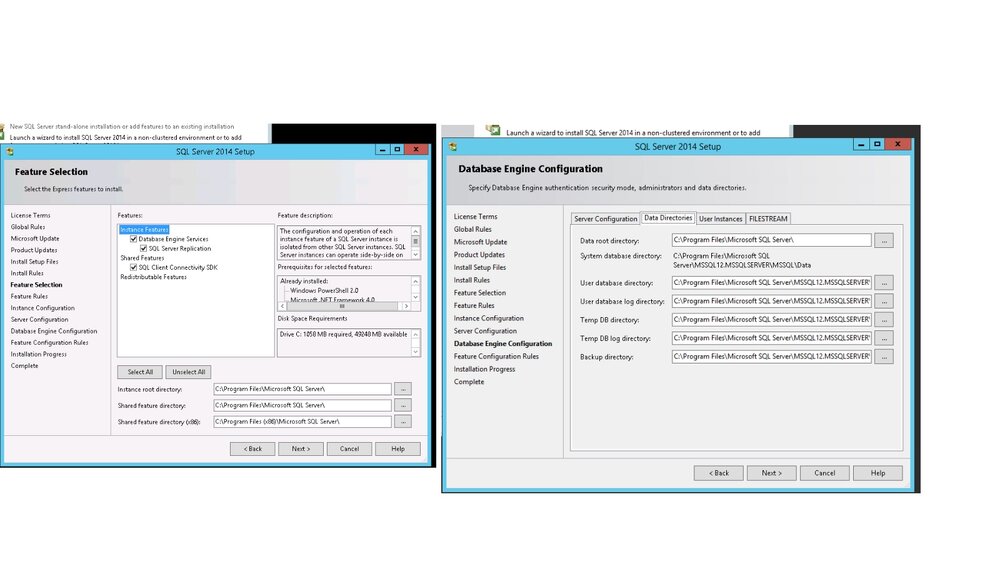Viewport: 1000px width, 562px height.
Task: Browse for Backup directory
Action: tap(884, 357)
